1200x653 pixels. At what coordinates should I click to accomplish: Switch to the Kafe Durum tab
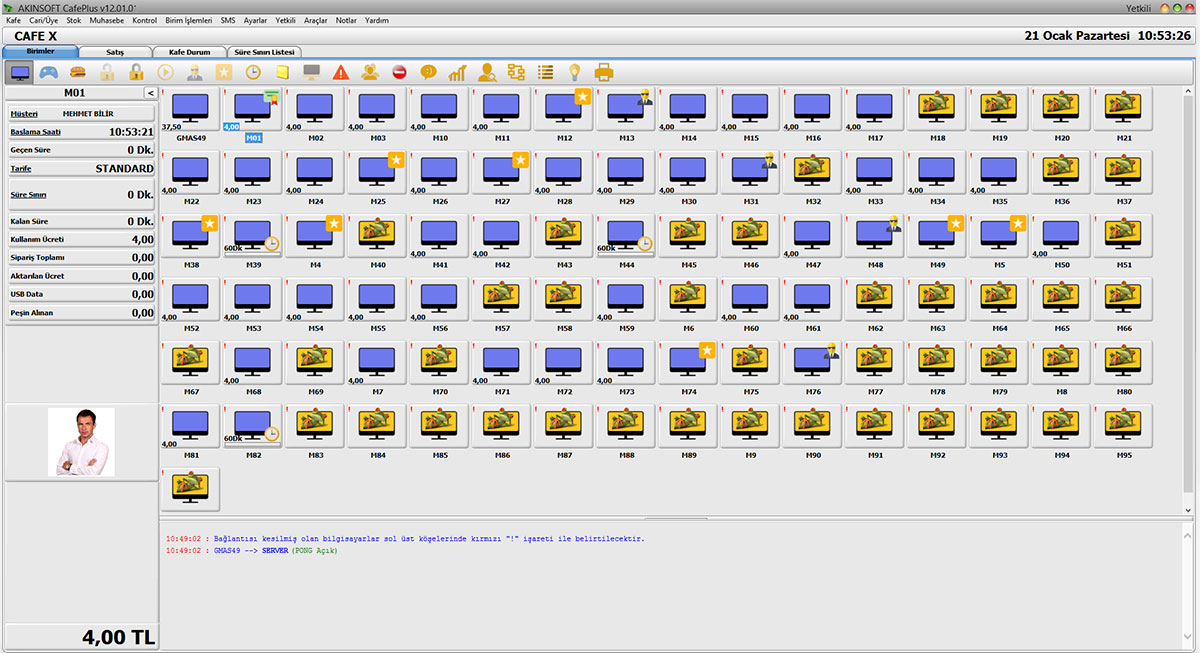(189, 51)
